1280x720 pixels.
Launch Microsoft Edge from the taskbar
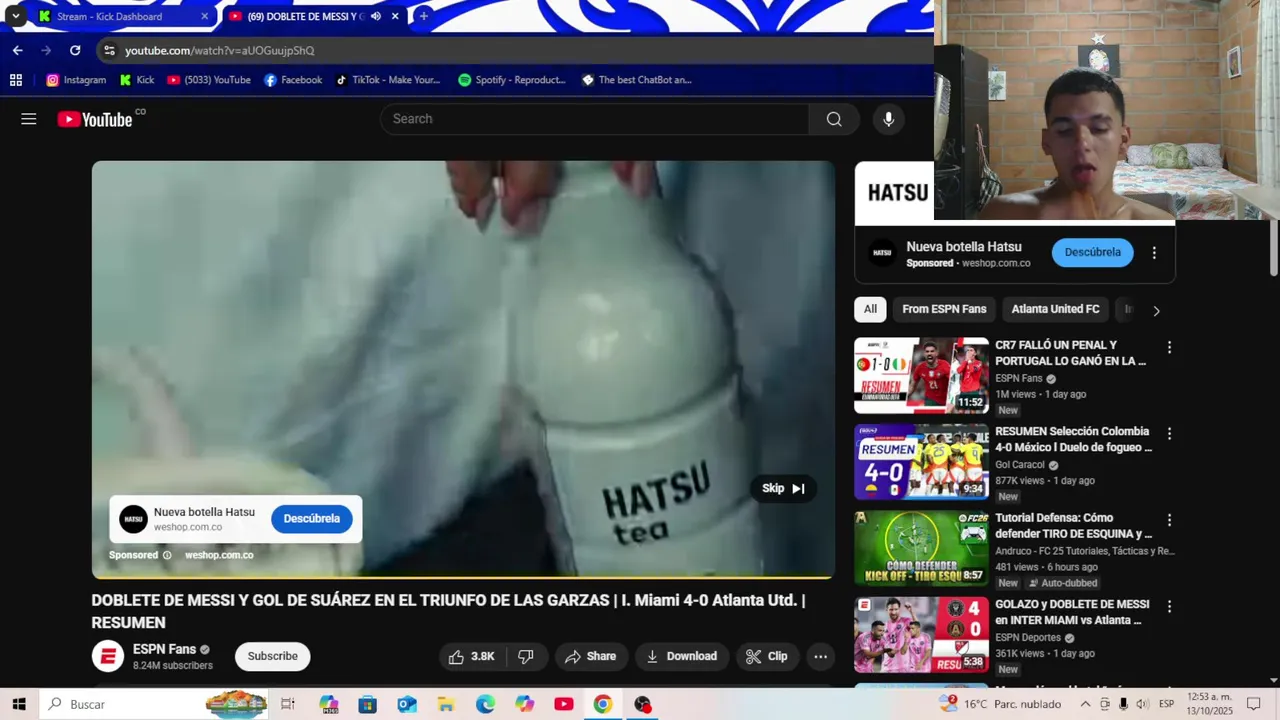pyautogui.click(x=485, y=704)
